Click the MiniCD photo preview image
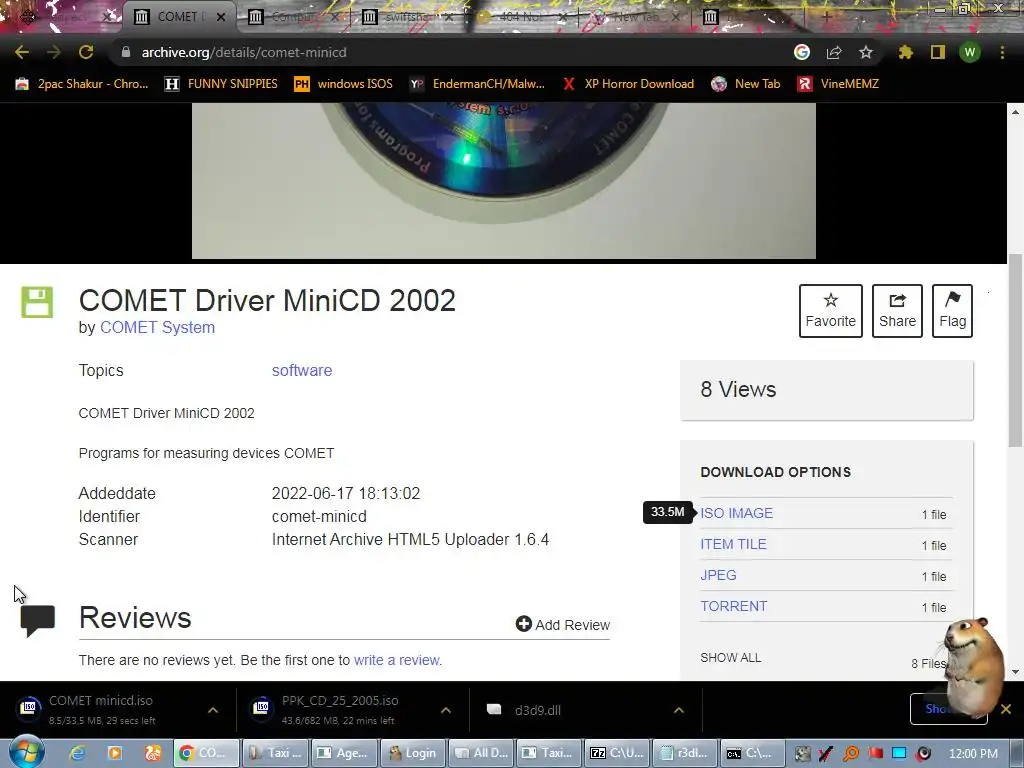Image resolution: width=1024 pixels, height=768 pixels. pyautogui.click(x=504, y=181)
